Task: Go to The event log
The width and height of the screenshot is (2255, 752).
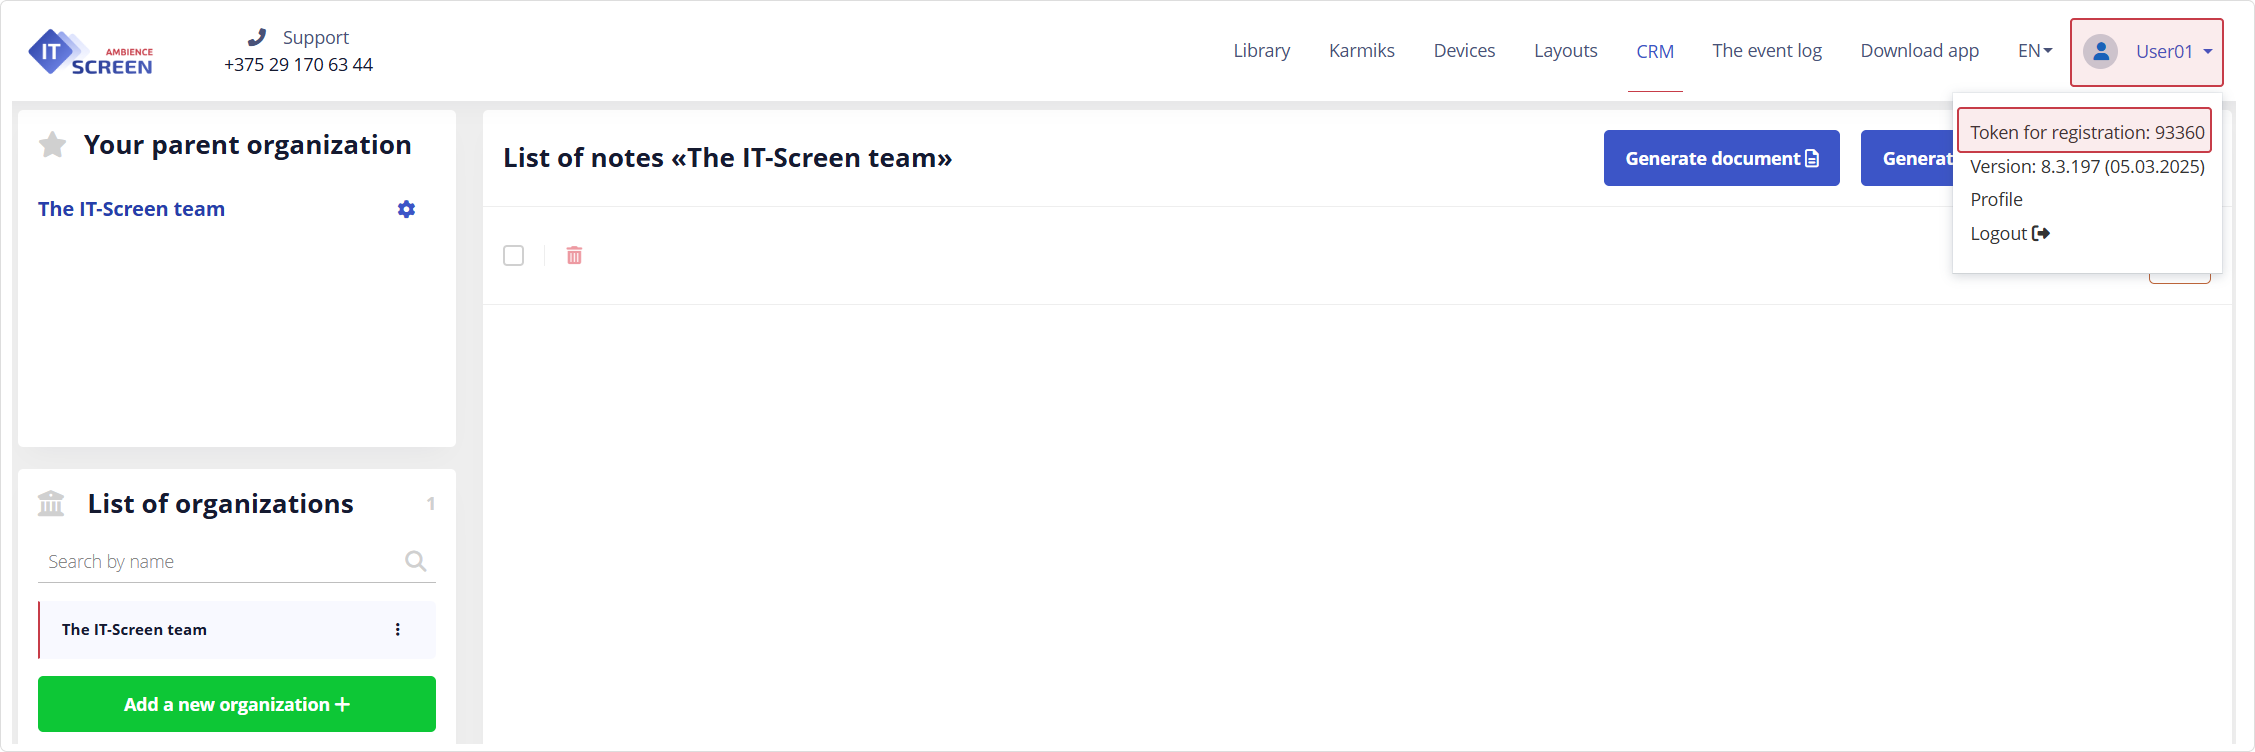Action: [x=1766, y=51]
